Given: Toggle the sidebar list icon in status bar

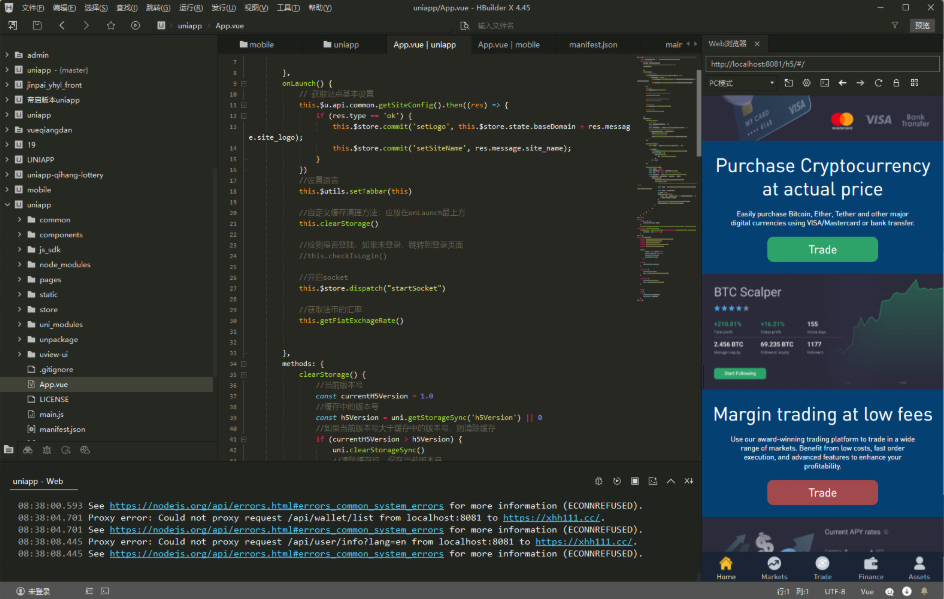Looking at the screenshot, I should 89,591.
